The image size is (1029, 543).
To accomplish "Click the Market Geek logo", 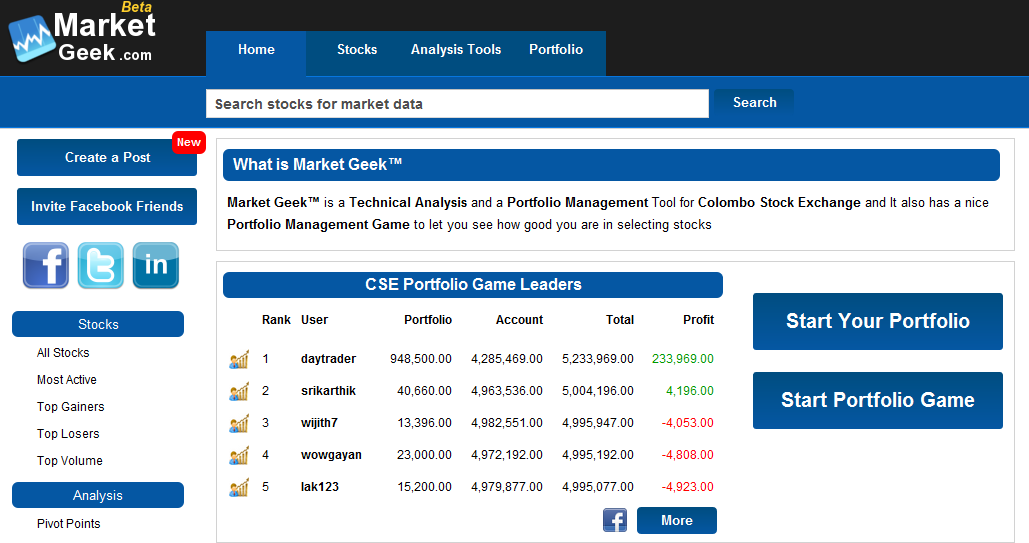I will [83, 33].
